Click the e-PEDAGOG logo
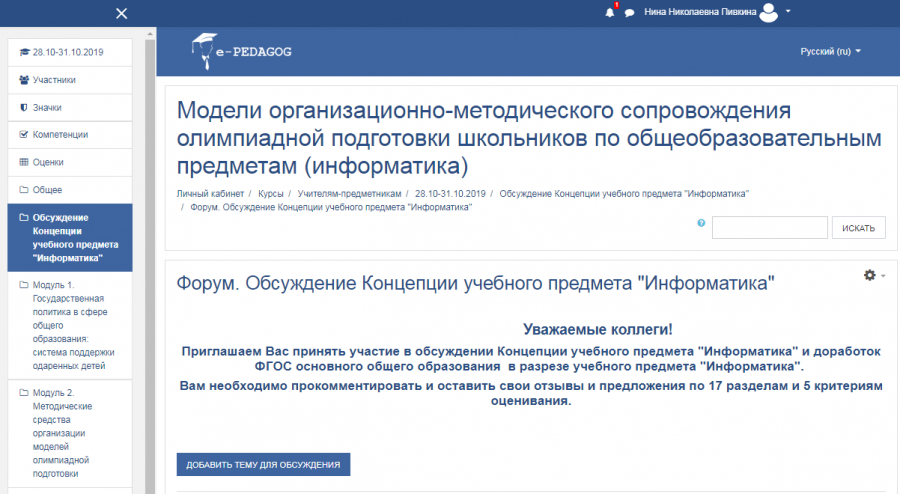 click(x=242, y=52)
